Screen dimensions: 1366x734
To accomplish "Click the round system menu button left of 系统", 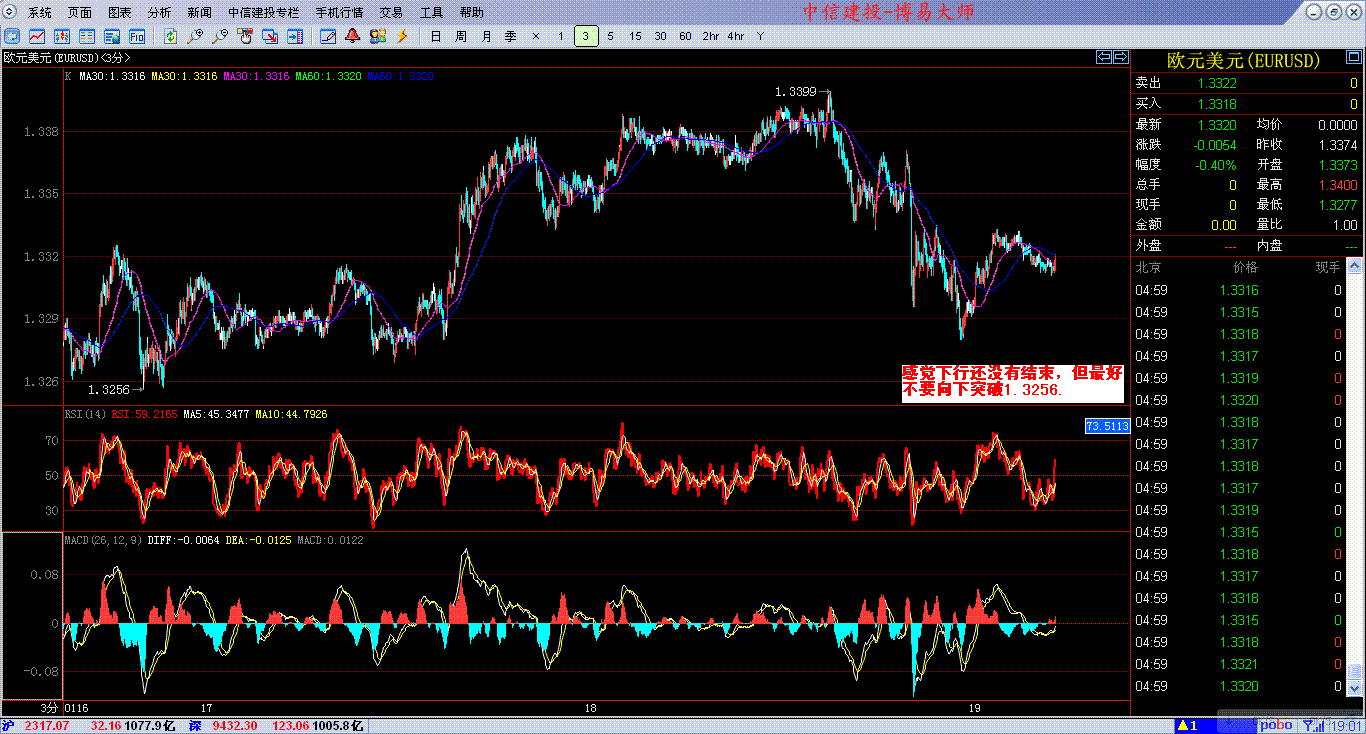I will click(11, 13).
